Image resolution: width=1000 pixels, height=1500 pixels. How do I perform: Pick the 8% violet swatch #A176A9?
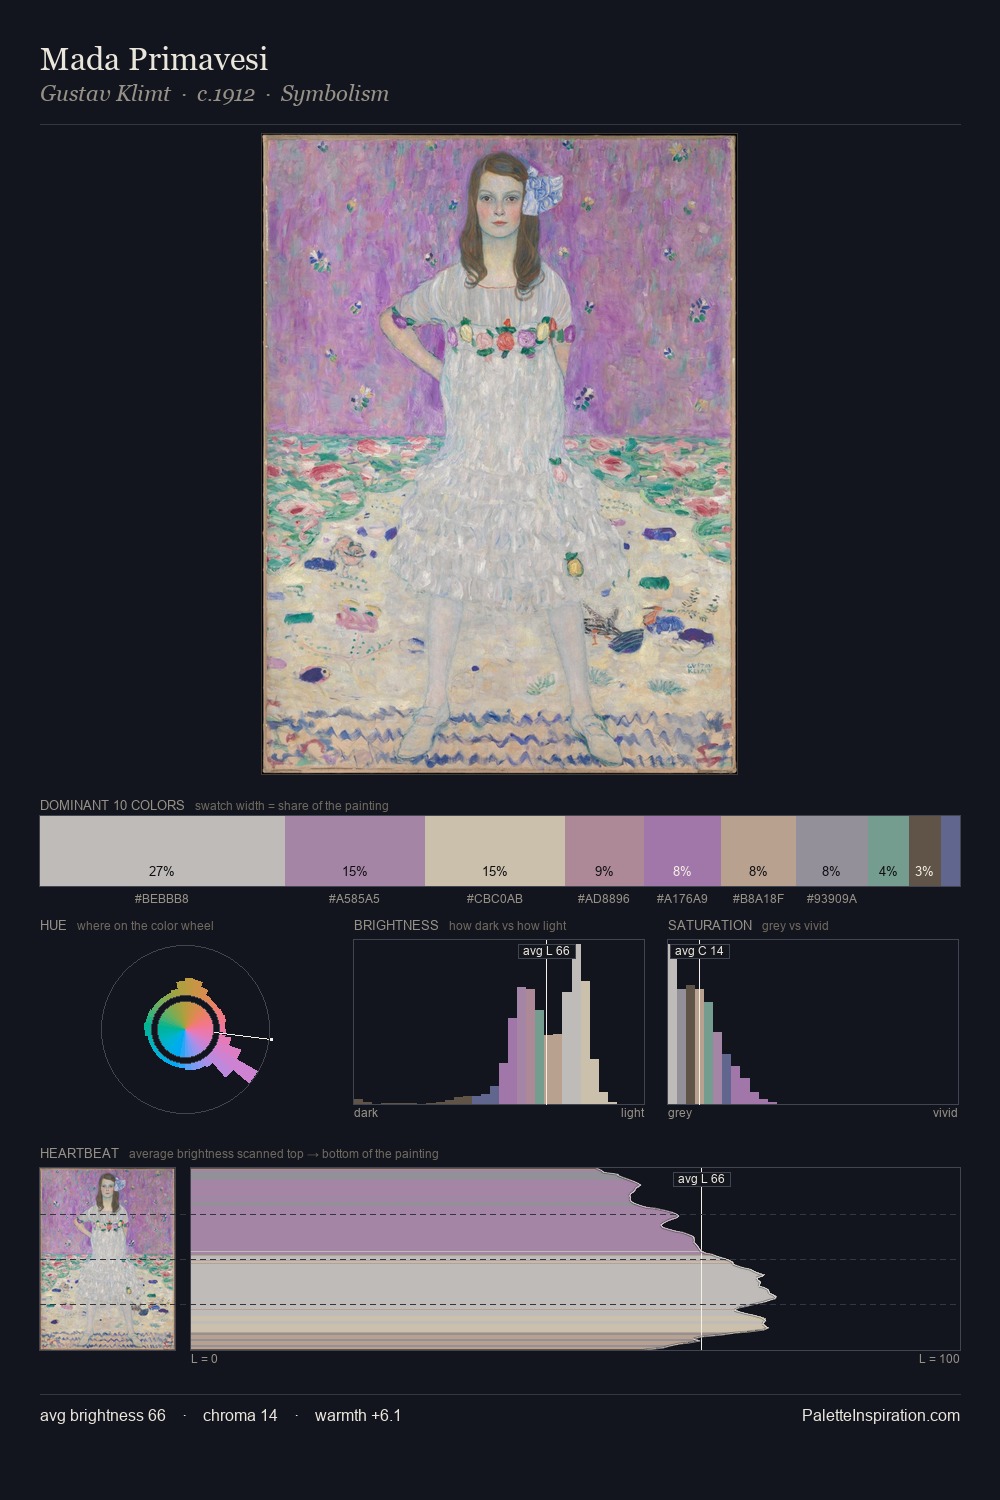[x=682, y=851]
